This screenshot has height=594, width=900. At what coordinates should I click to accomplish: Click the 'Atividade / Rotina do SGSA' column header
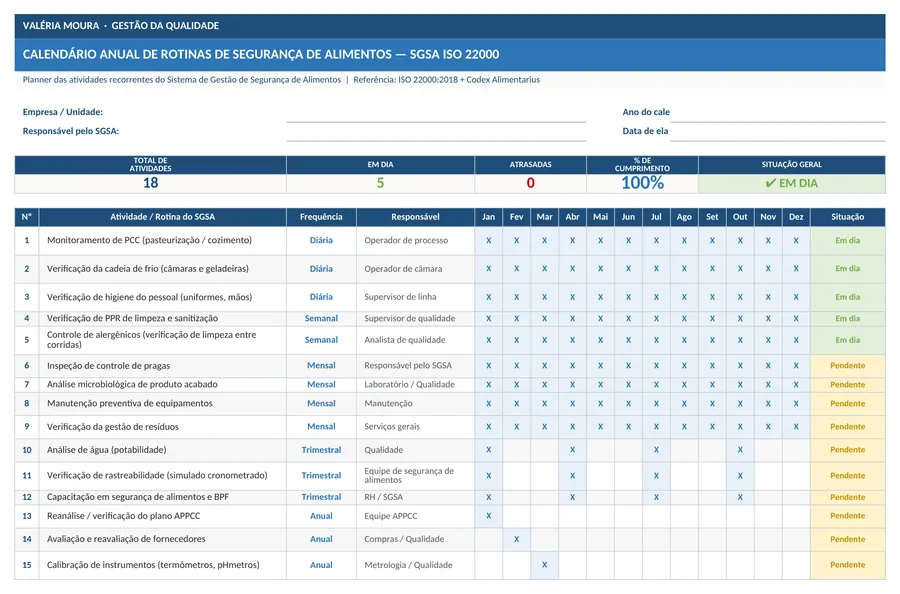click(162, 217)
